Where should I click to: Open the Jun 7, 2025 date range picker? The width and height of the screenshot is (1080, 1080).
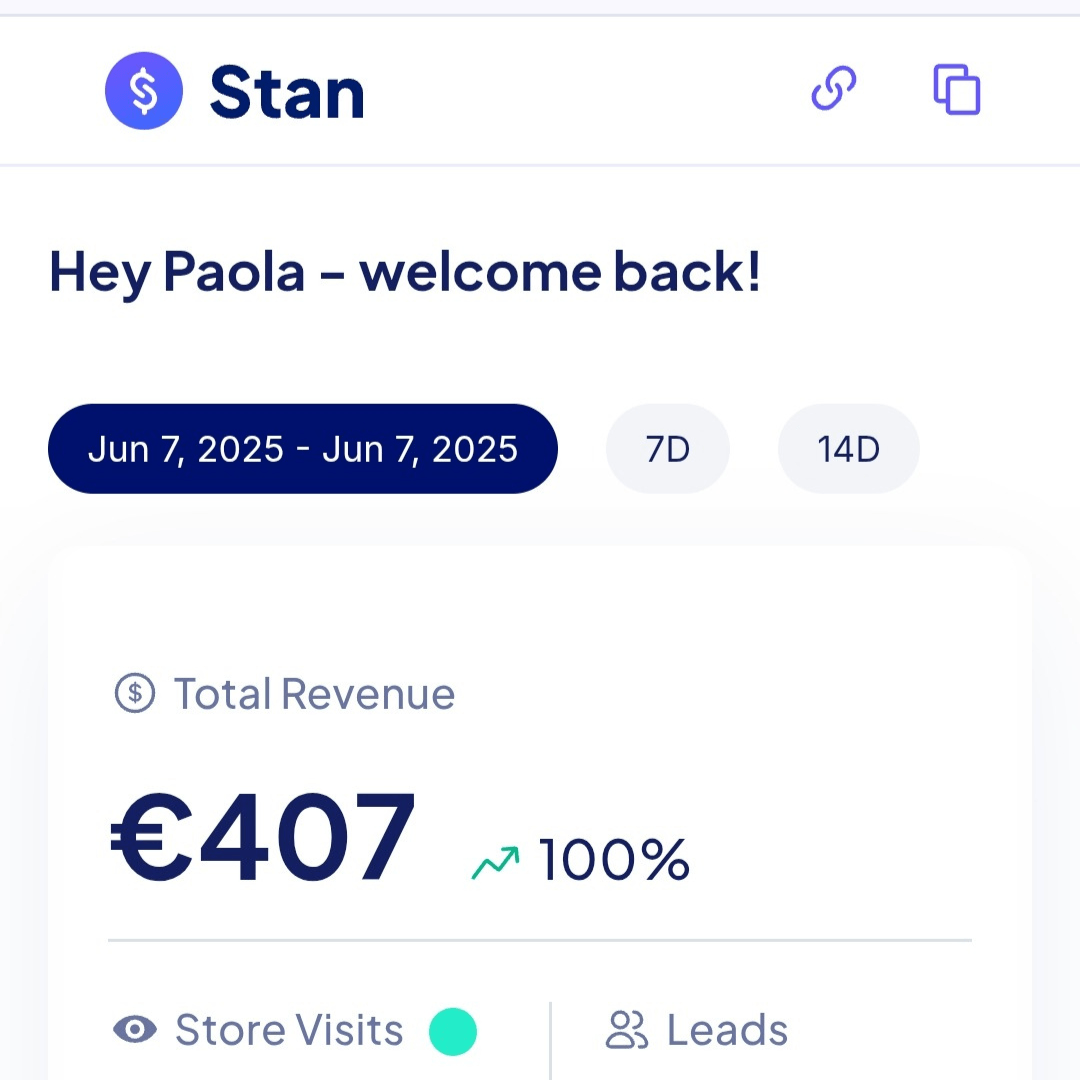[303, 449]
